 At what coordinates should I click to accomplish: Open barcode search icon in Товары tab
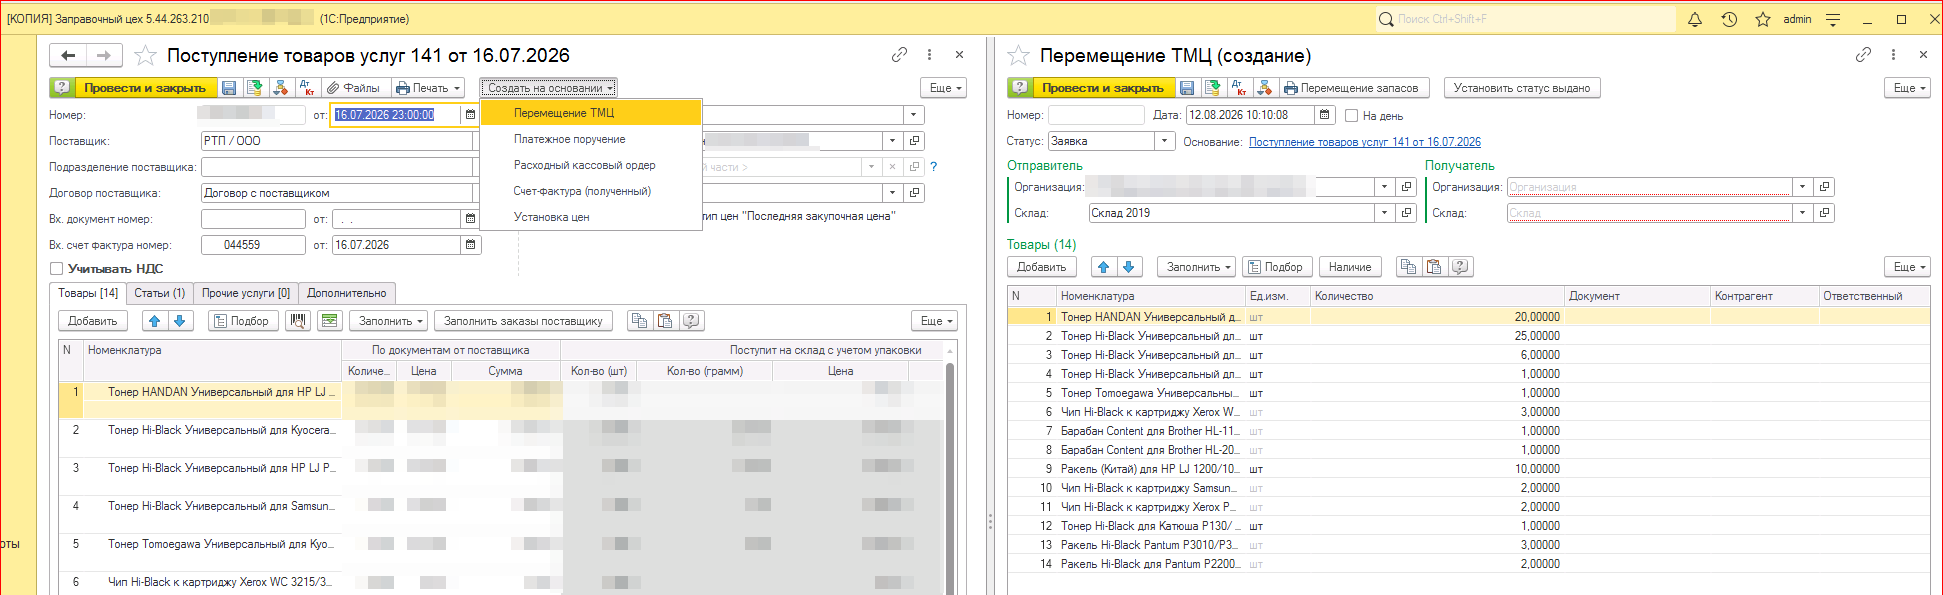297,321
